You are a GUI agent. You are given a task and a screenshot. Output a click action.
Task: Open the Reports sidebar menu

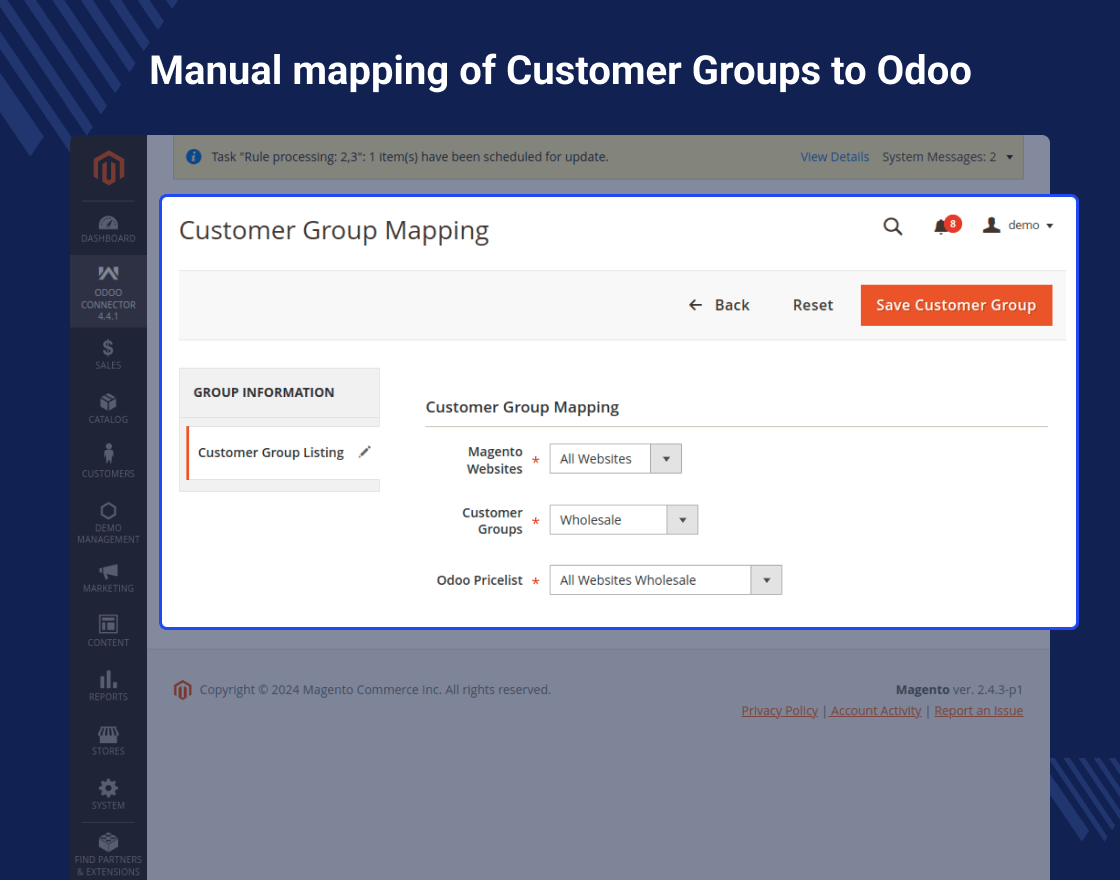(109, 686)
